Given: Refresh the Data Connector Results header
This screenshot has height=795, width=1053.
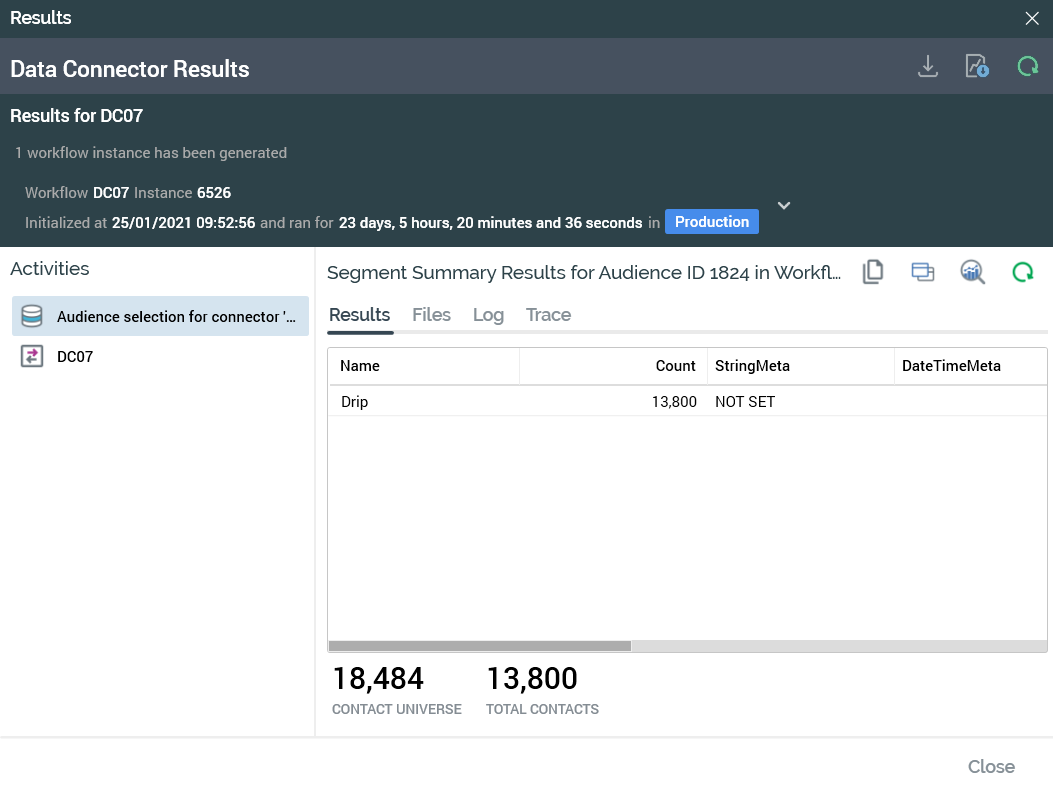Looking at the screenshot, I should pos(1027,67).
